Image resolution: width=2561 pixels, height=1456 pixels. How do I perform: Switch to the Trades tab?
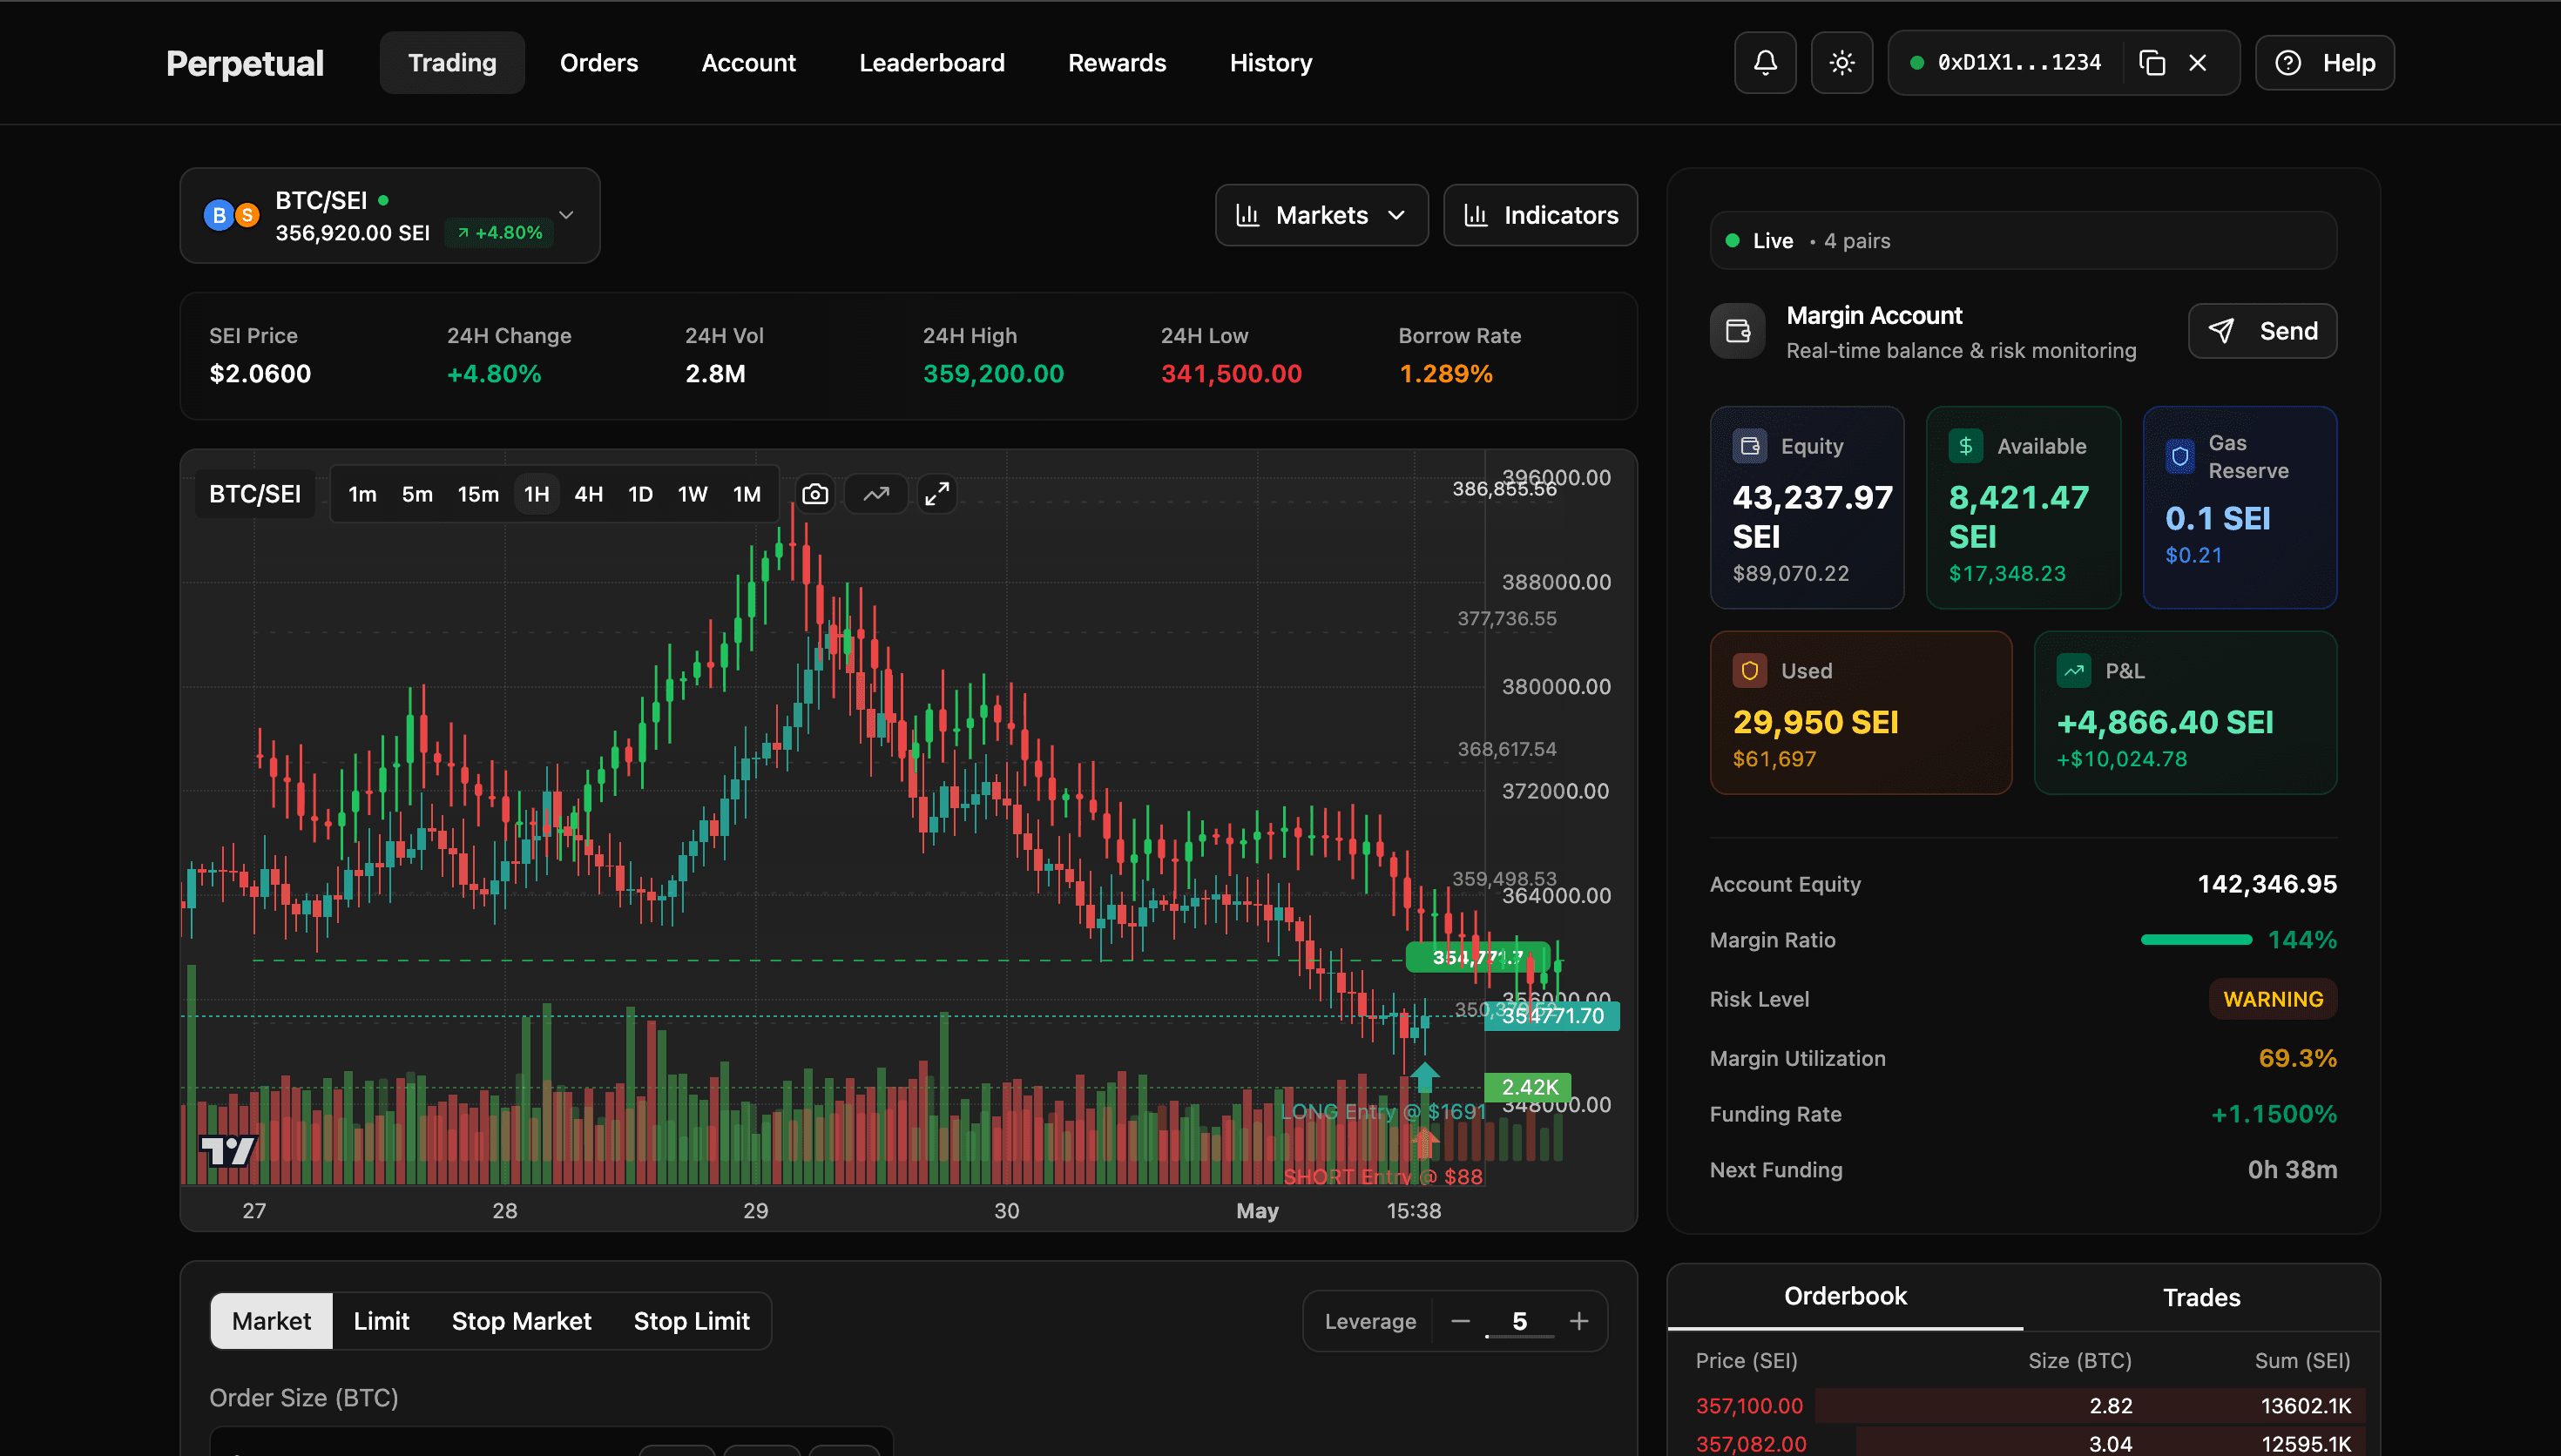point(2201,1297)
